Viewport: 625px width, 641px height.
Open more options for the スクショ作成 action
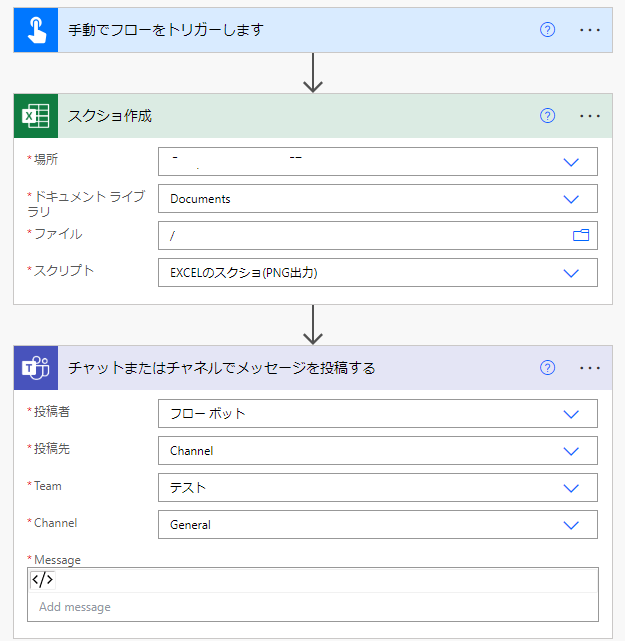click(x=590, y=116)
